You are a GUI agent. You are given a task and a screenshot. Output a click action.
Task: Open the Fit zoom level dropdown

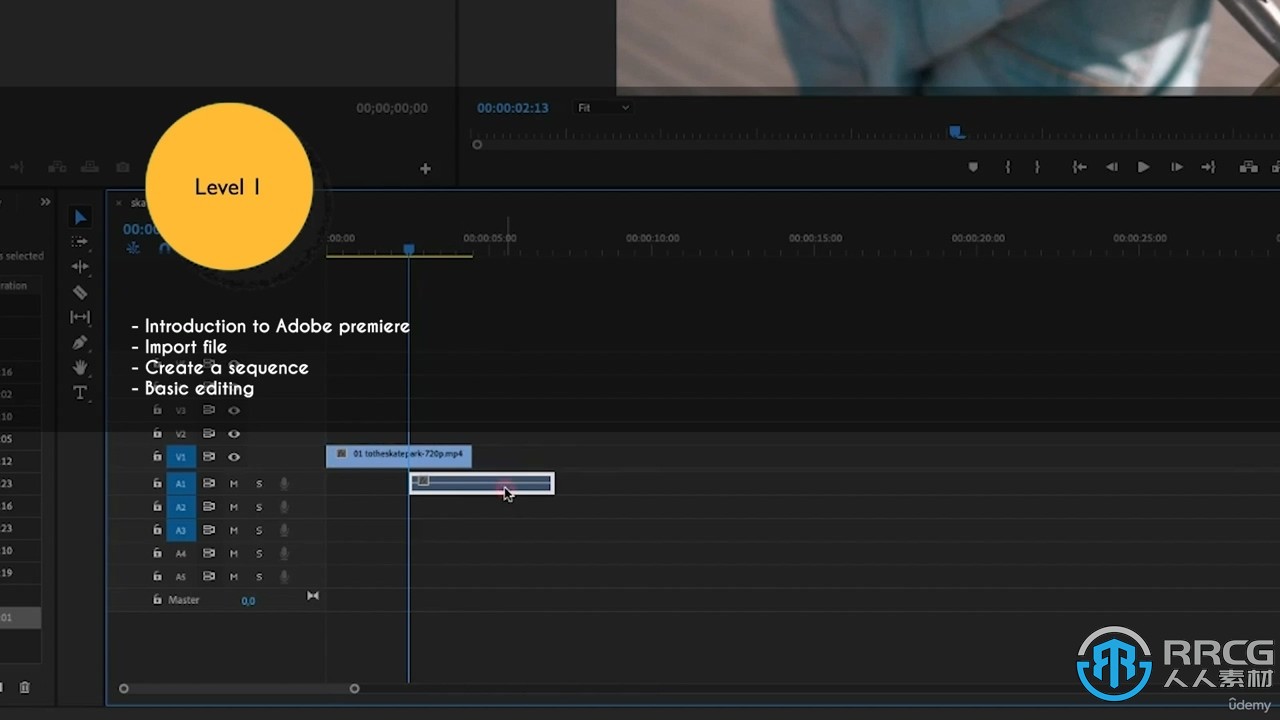[x=603, y=108]
